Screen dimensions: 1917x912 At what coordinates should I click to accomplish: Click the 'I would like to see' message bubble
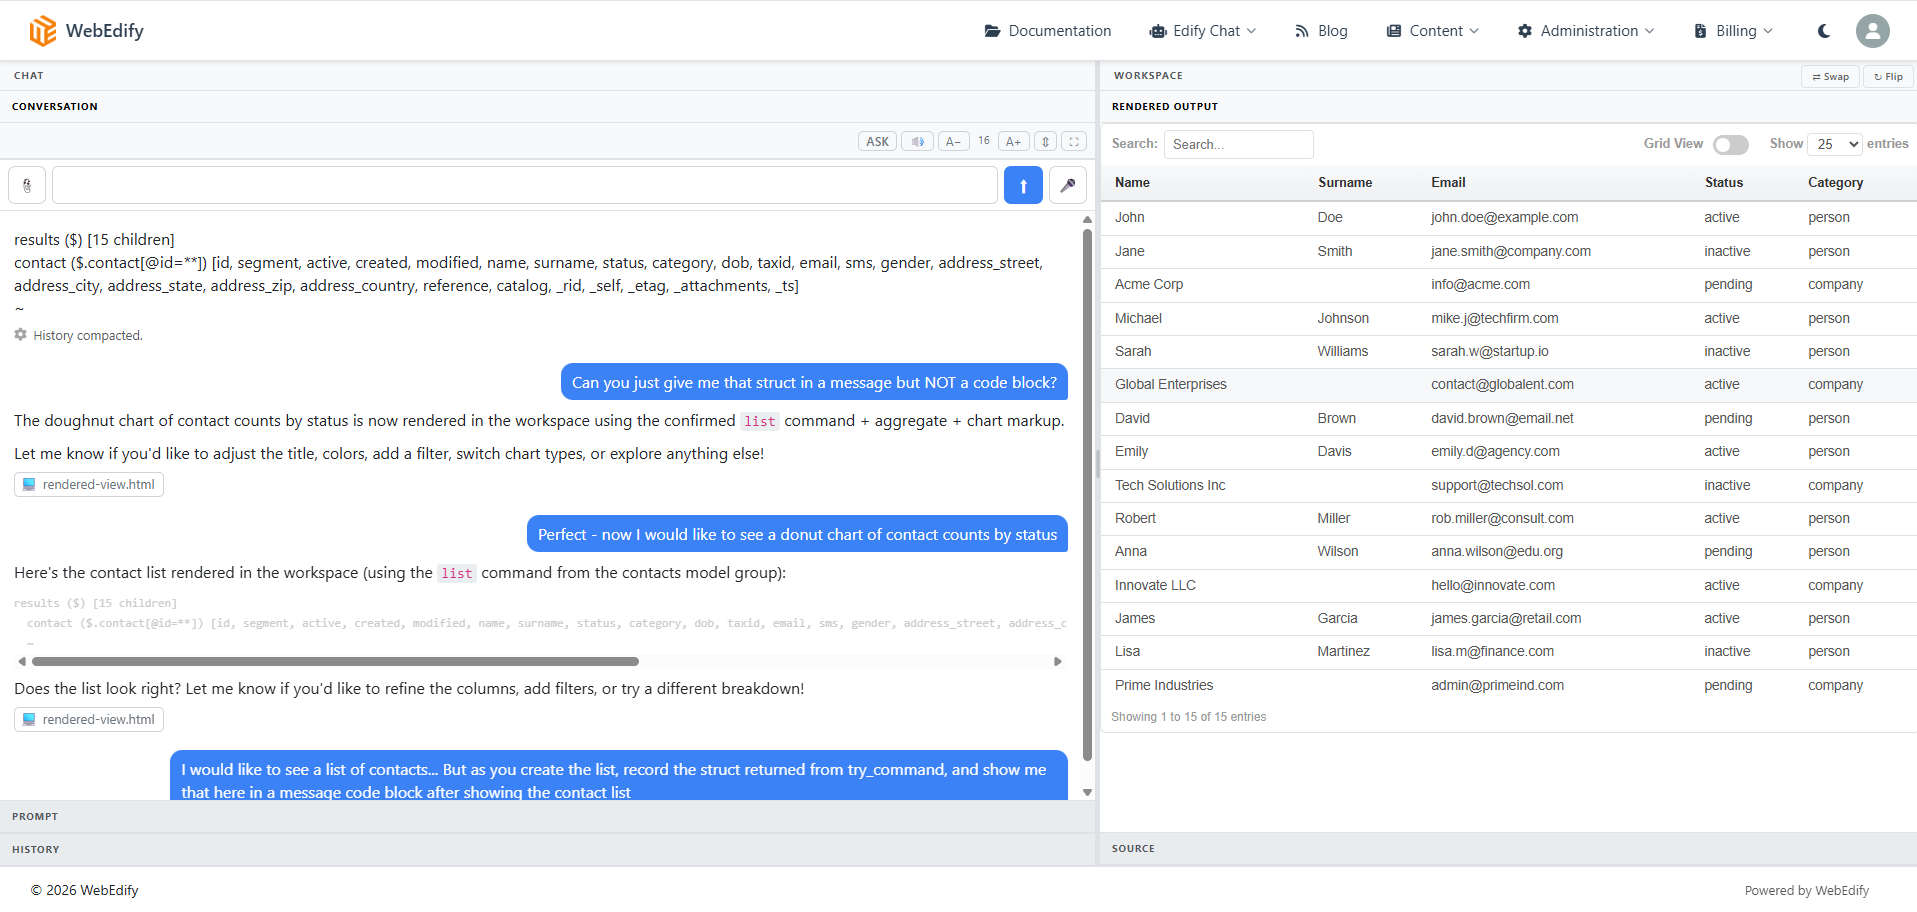(619, 776)
